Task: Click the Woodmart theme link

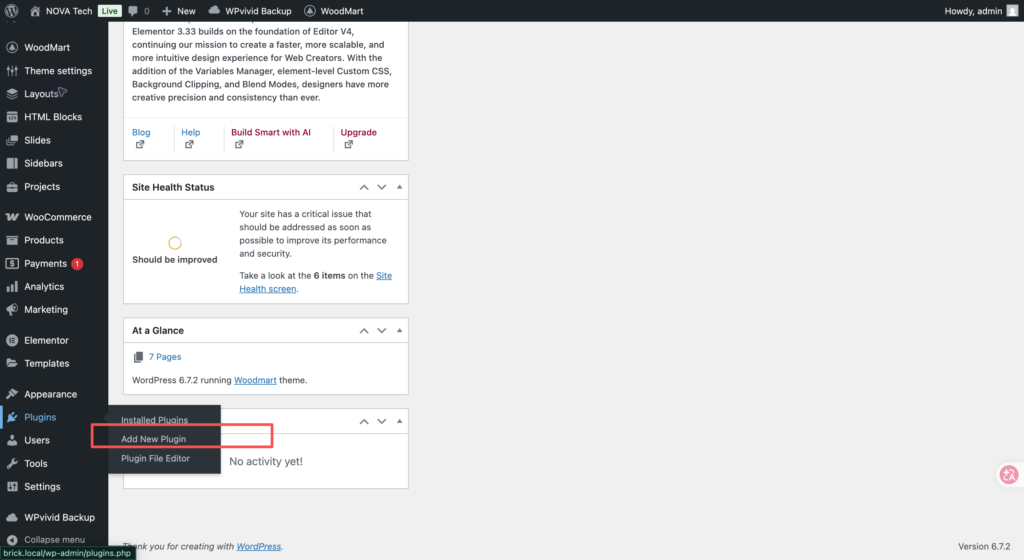Action: (255, 380)
